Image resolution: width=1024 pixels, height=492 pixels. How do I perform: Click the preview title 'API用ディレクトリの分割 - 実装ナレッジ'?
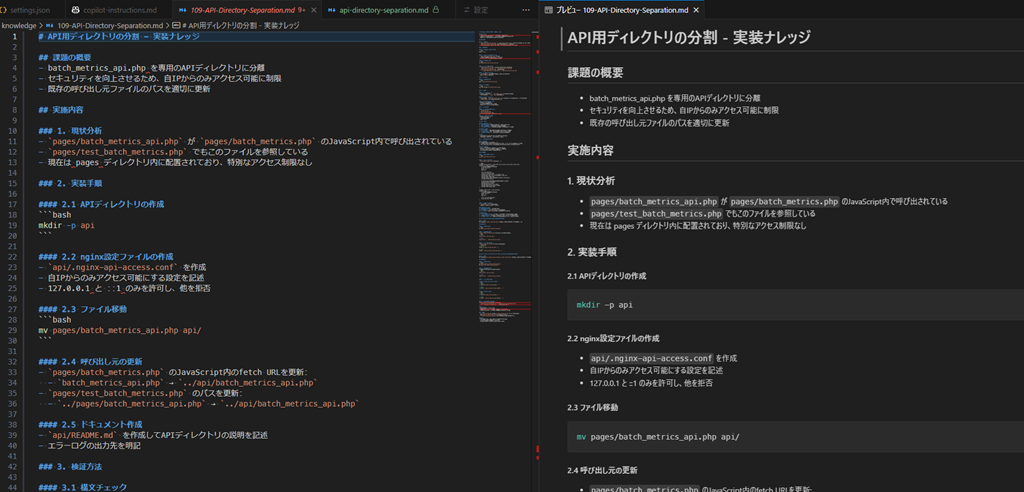[689, 39]
